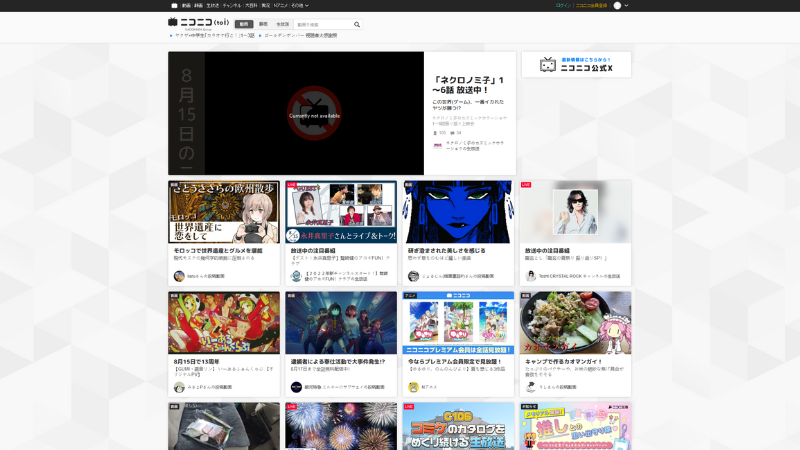Open 今ならプレミアム会員限定で見放題! title
800x450 pixels.
click(455, 361)
